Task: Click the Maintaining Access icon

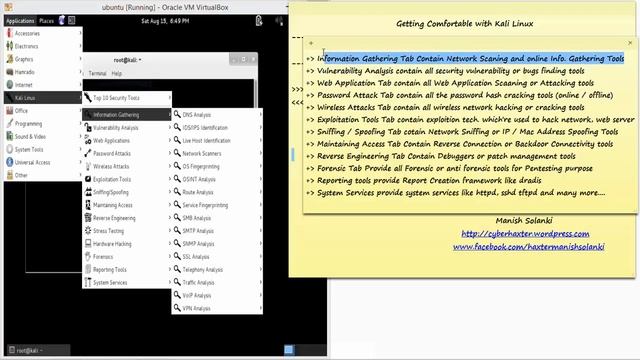Action: tap(88, 205)
